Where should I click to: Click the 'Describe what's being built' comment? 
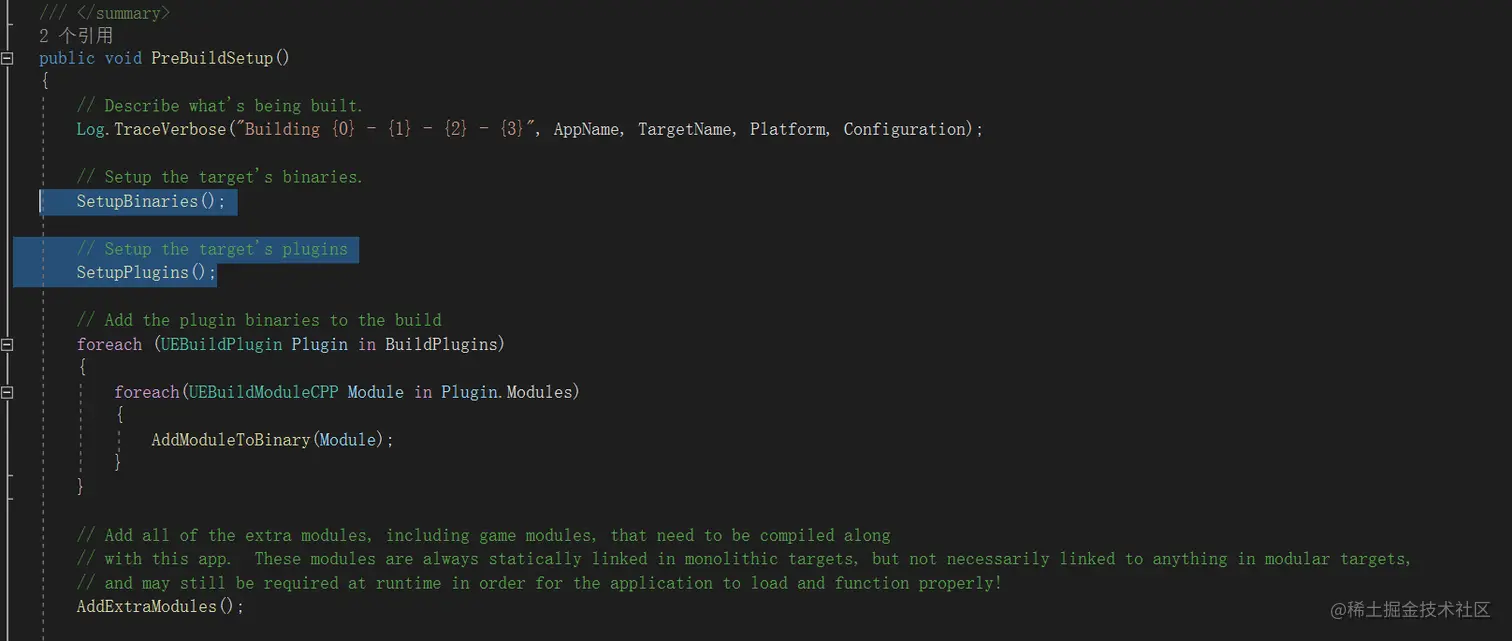tap(220, 106)
